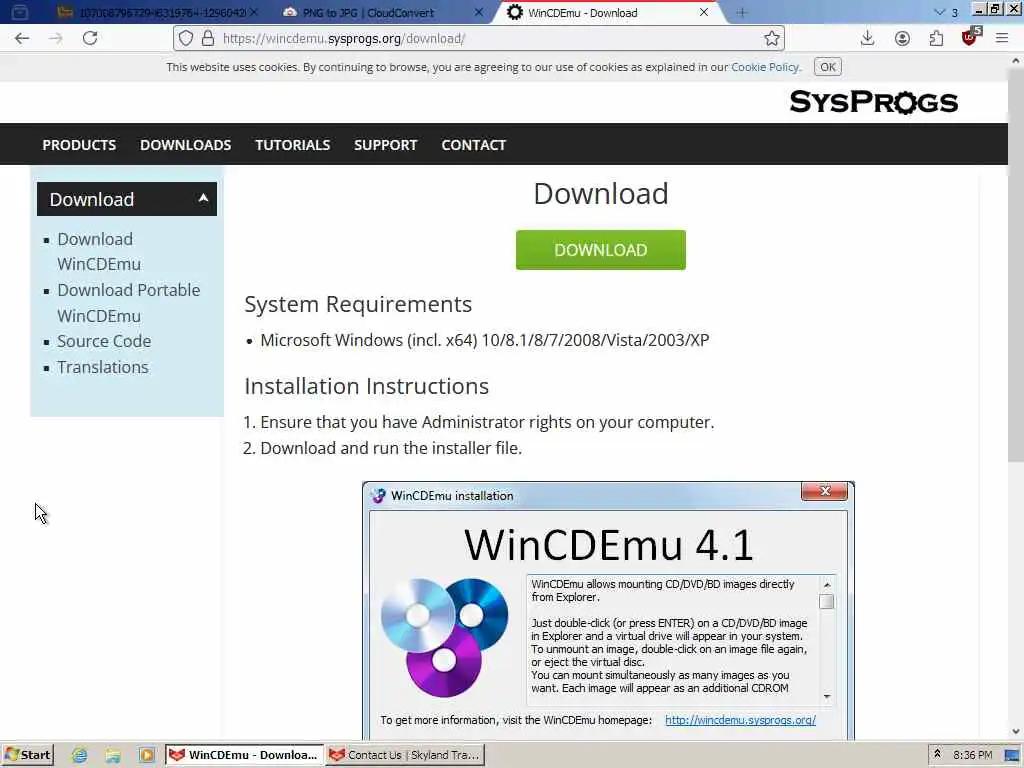Open the Download WinCDEmu sidebar link
The image size is (1024, 768).
[x=99, y=251]
